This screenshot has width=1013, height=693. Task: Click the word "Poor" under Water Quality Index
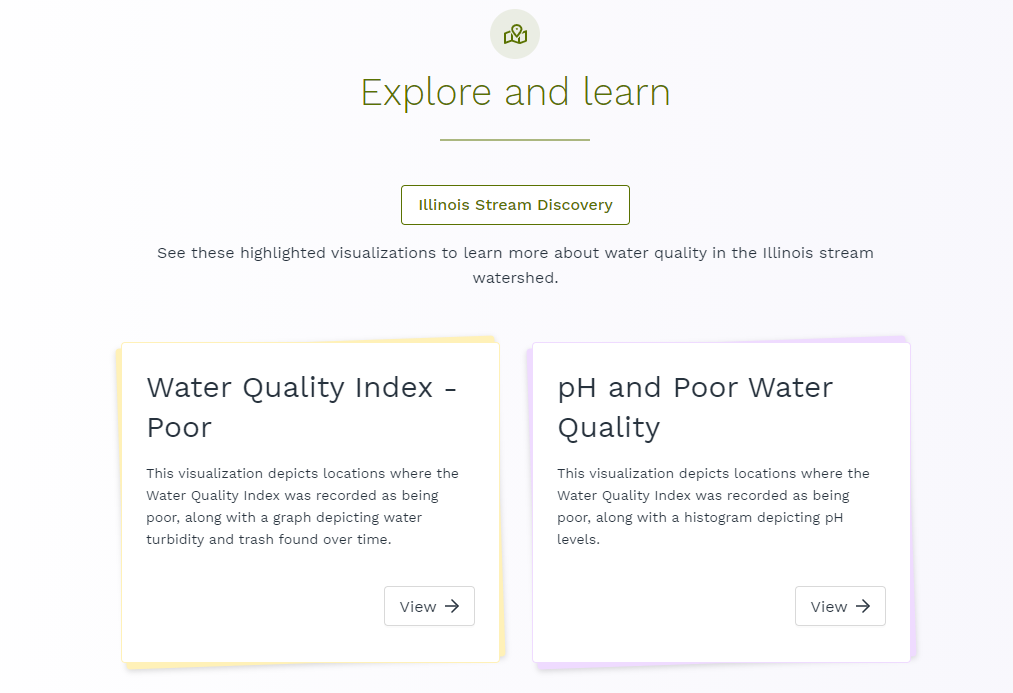[x=179, y=427]
